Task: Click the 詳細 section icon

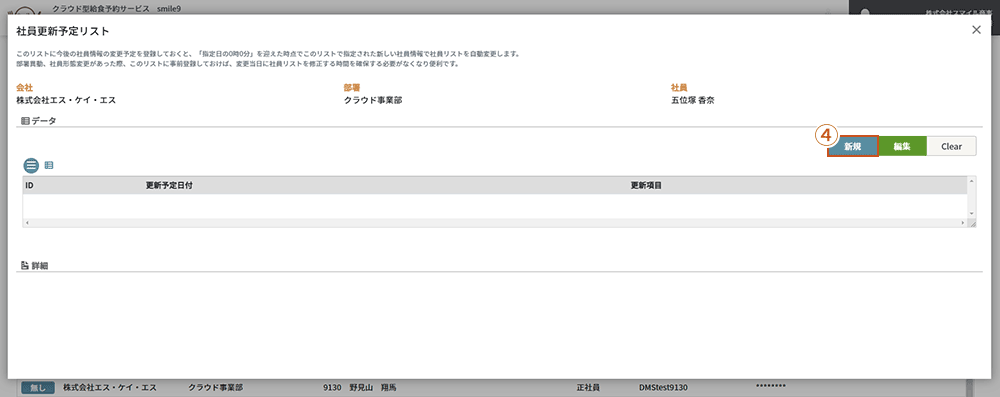Action: click(x=26, y=266)
